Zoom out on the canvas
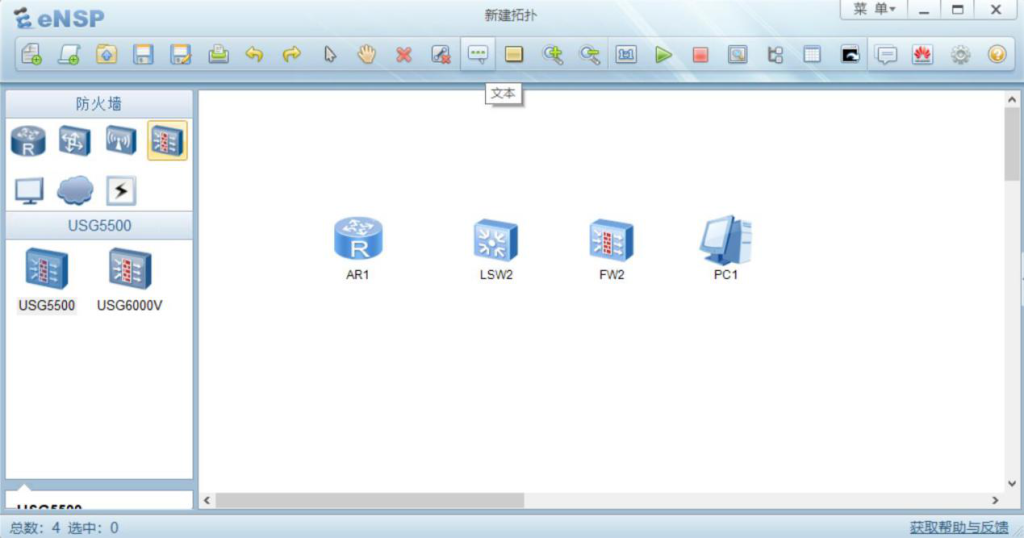The image size is (1024, 538). pos(589,54)
